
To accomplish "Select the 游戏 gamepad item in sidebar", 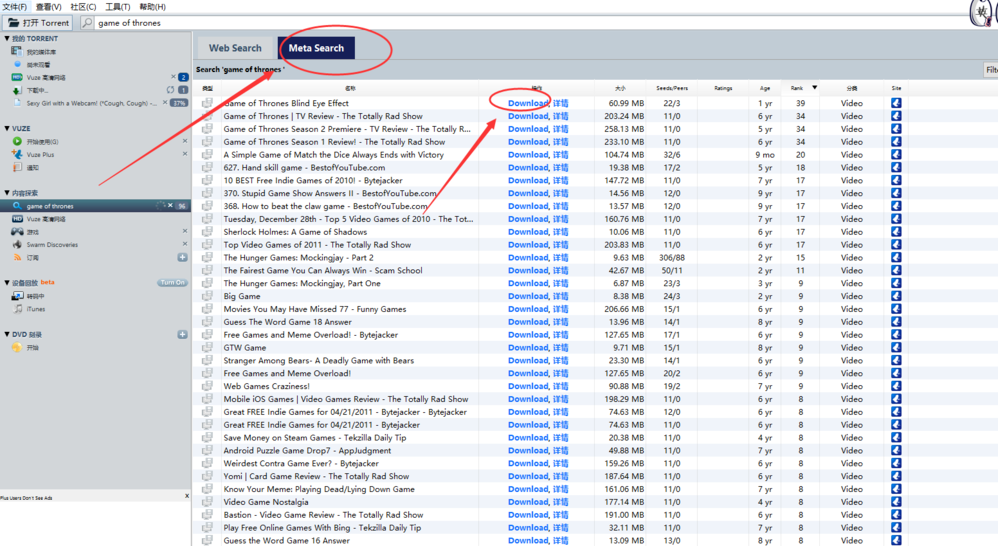I will (x=33, y=232).
